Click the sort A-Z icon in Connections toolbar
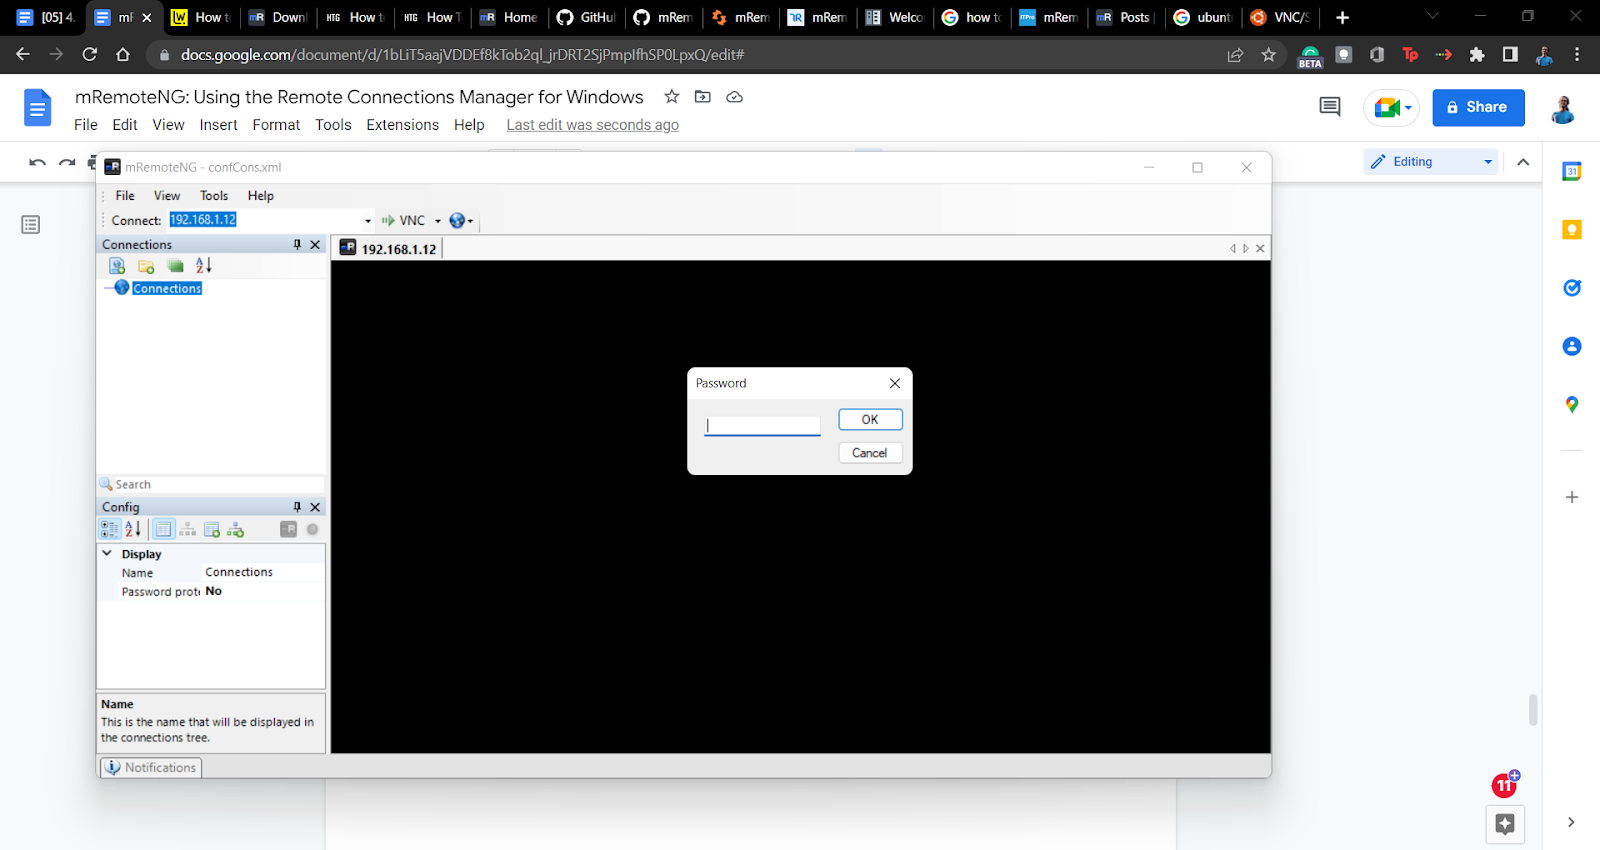Screen dimensions: 1600x850 click(204, 266)
